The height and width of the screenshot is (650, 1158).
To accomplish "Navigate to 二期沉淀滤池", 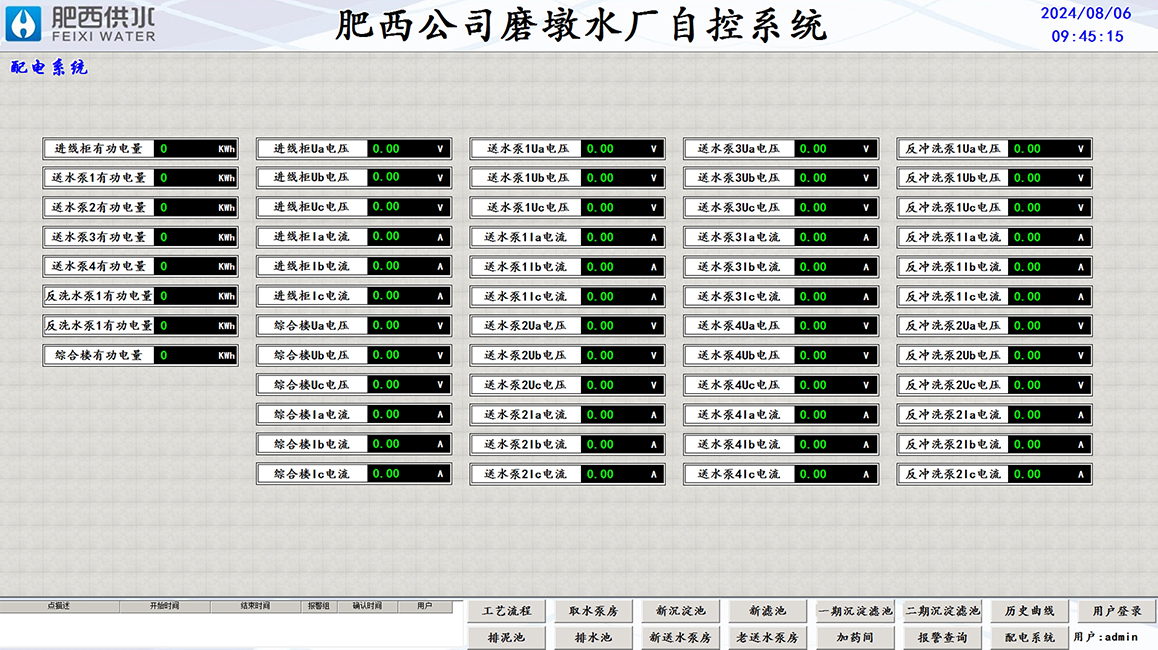I will coord(942,611).
